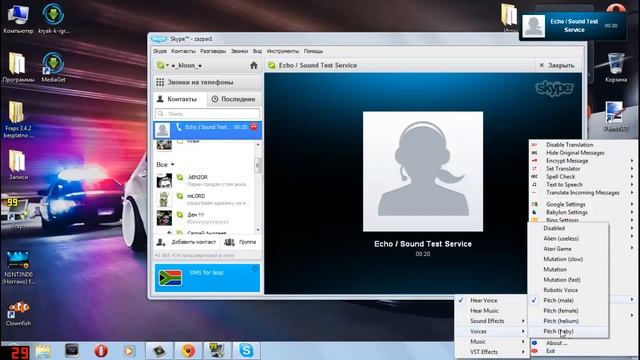Viewport: 640px width, 360px height.
Task: Click Закрыть to close the call panel
Action: 557,65
